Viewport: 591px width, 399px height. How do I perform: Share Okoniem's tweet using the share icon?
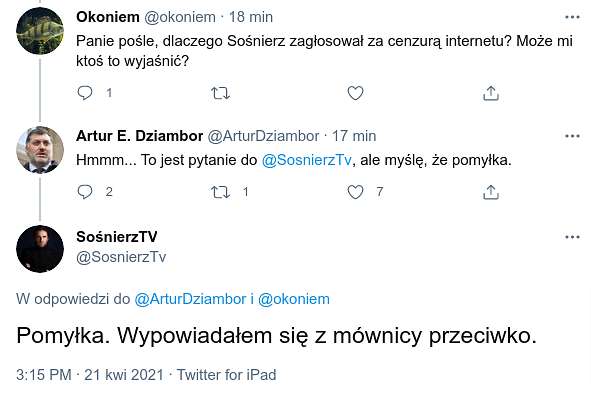click(490, 93)
